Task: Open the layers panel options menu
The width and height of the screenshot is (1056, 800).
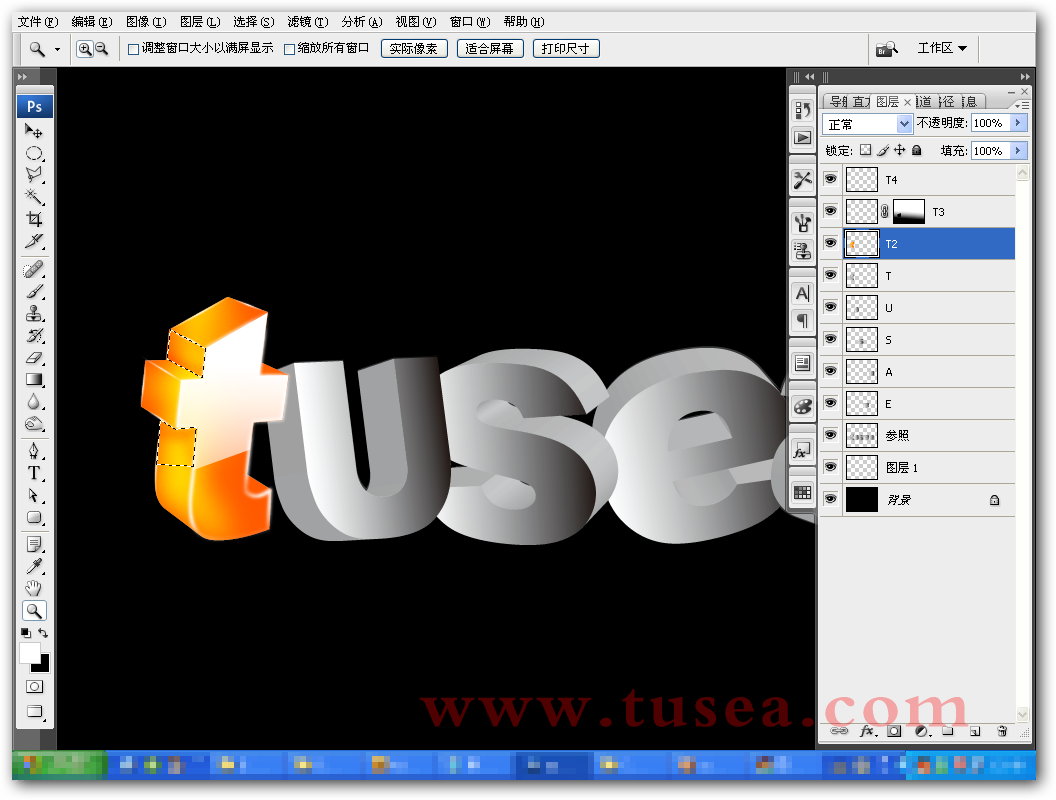Action: pos(1022,105)
